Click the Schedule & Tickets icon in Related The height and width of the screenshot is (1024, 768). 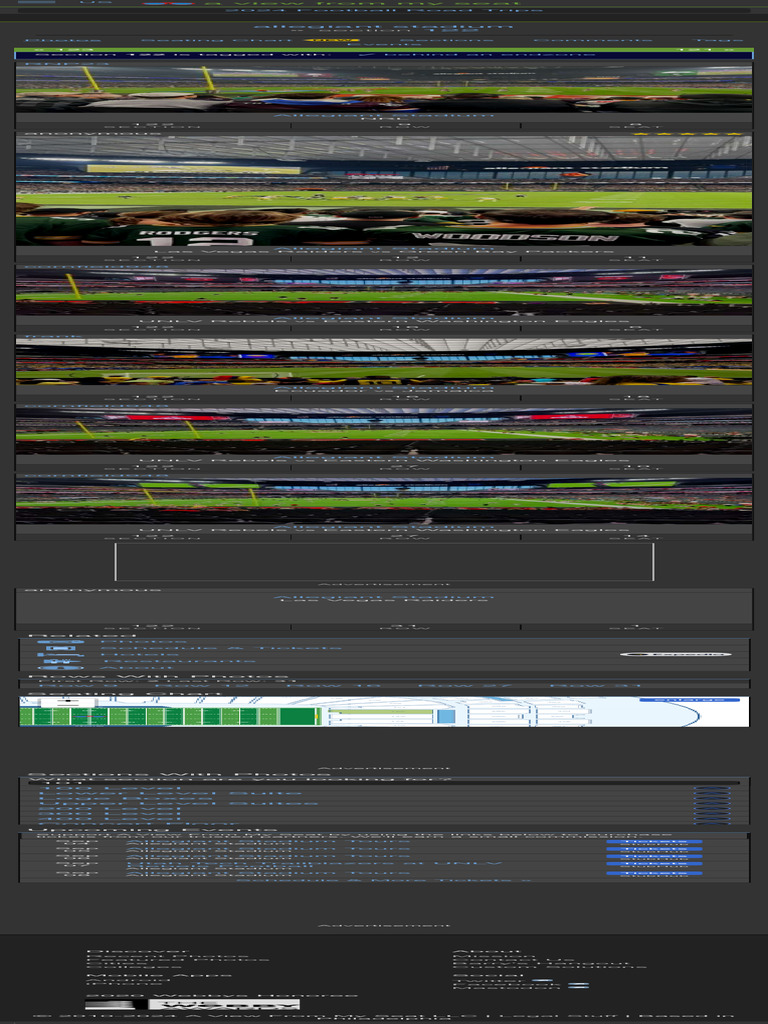pos(60,648)
